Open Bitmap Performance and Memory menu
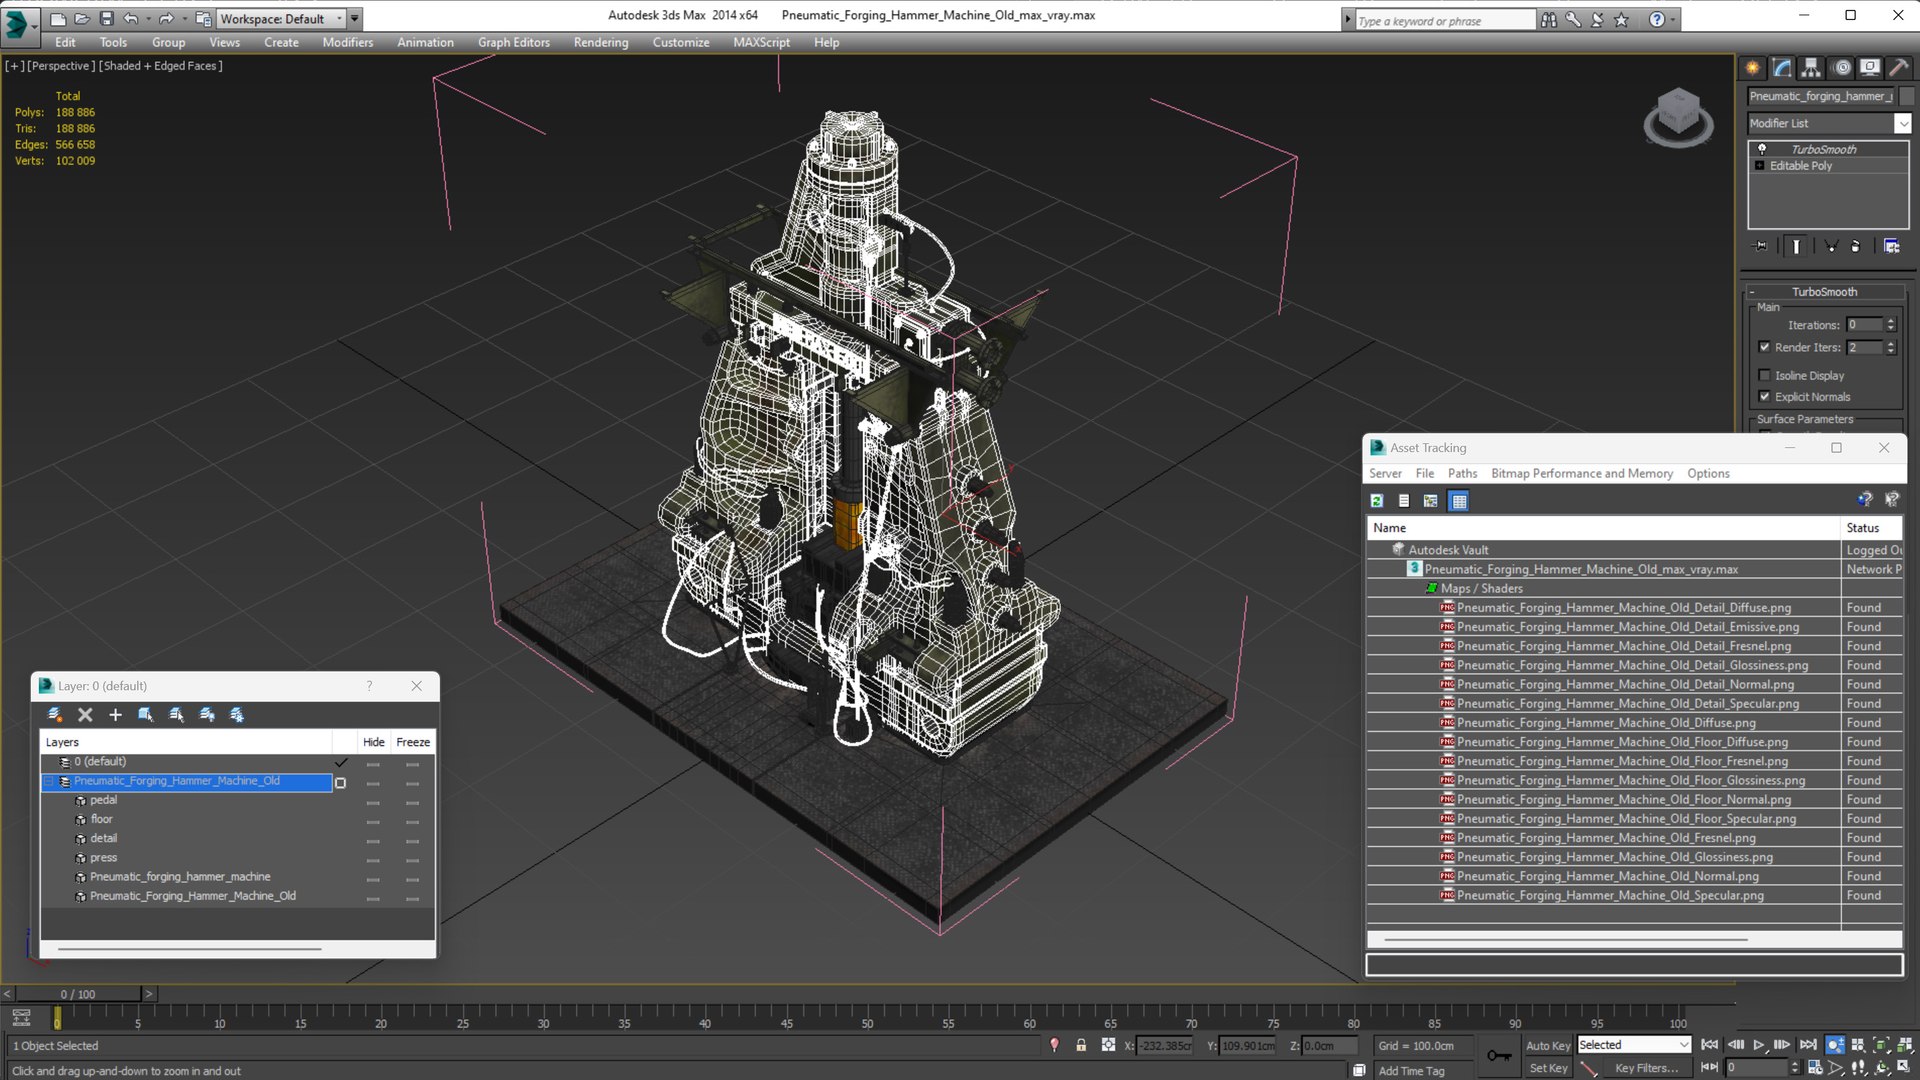Viewport: 1920px width, 1080px height. click(x=1581, y=473)
